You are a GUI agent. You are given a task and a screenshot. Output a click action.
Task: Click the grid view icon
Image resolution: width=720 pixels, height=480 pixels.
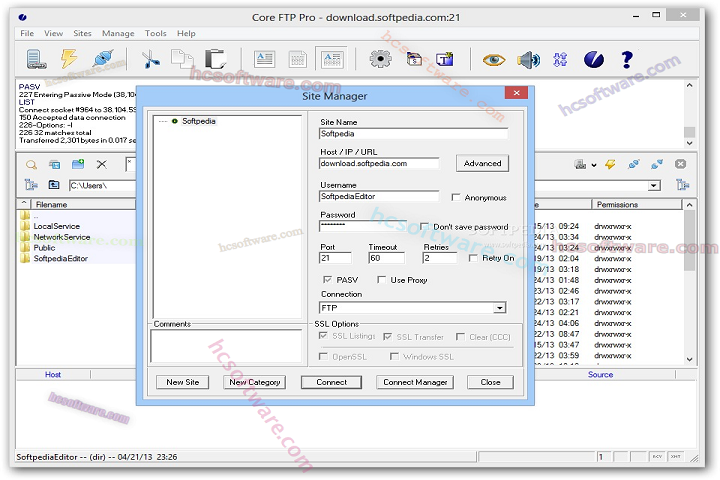click(x=298, y=59)
